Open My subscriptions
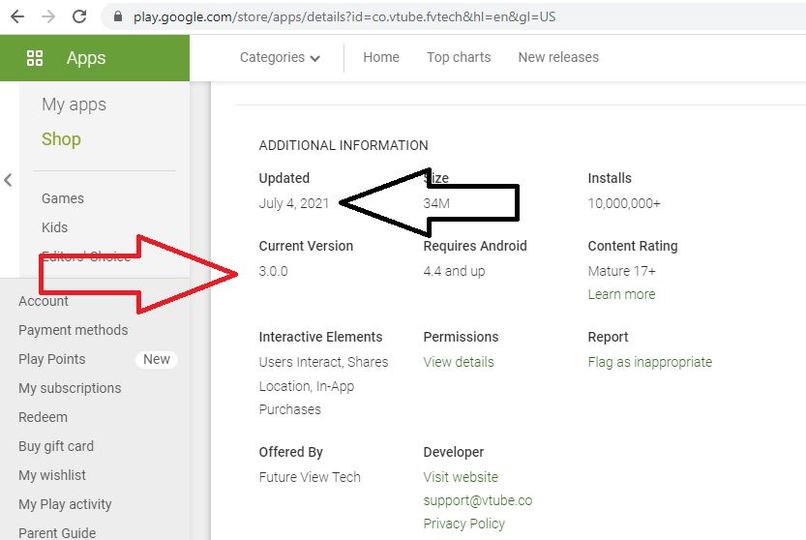The width and height of the screenshot is (806, 540). (x=70, y=388)
